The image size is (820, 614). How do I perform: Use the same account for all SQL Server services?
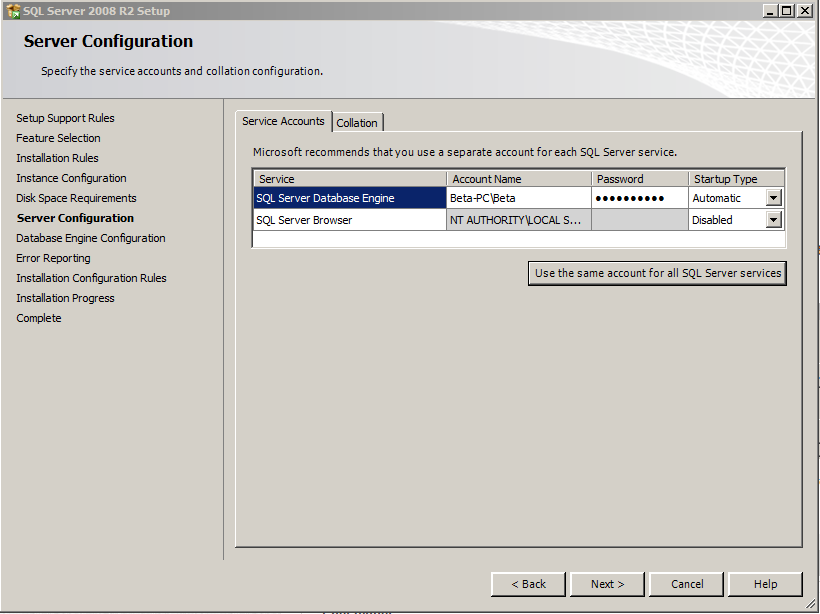657,273
